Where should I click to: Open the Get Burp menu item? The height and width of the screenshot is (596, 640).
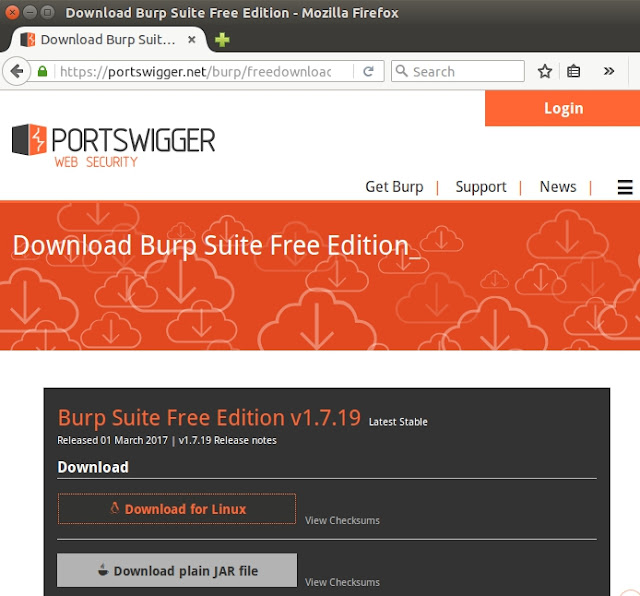[394, 187]
